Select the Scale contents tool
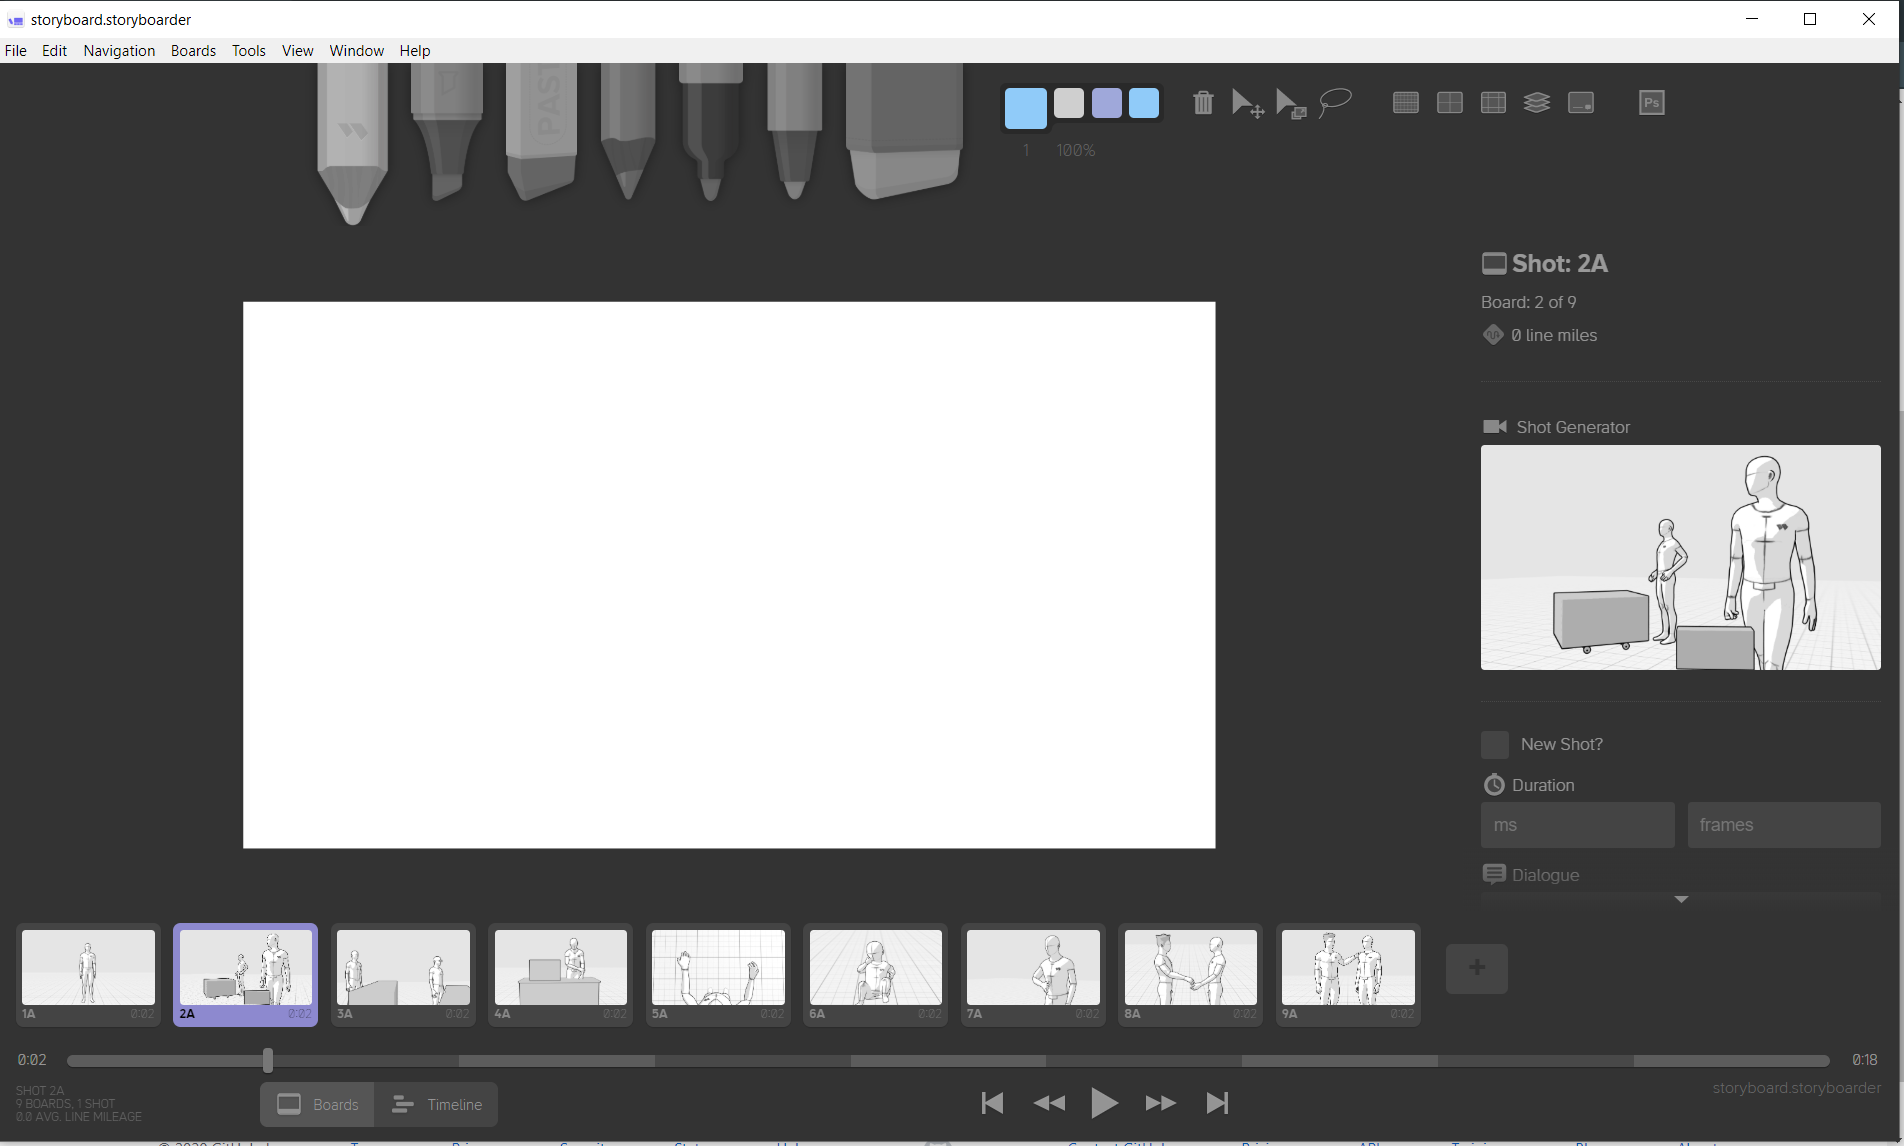Image resolution: width=1904 pixels, height=1146 pixels. 1290,102
